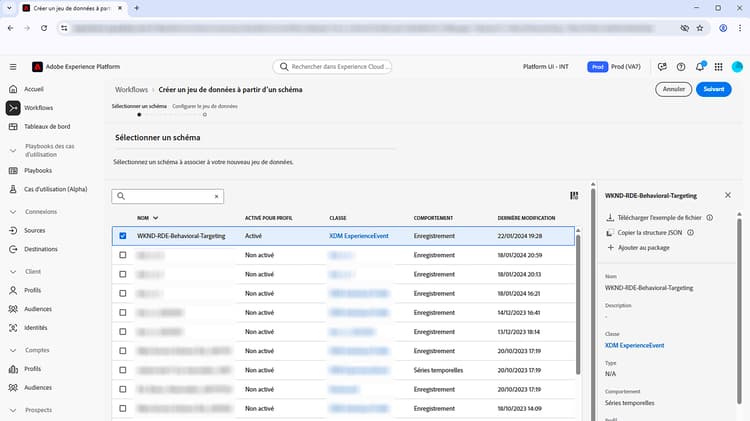Open the app switcher grid
Viewport: 750px width, 421px height.
718,66
